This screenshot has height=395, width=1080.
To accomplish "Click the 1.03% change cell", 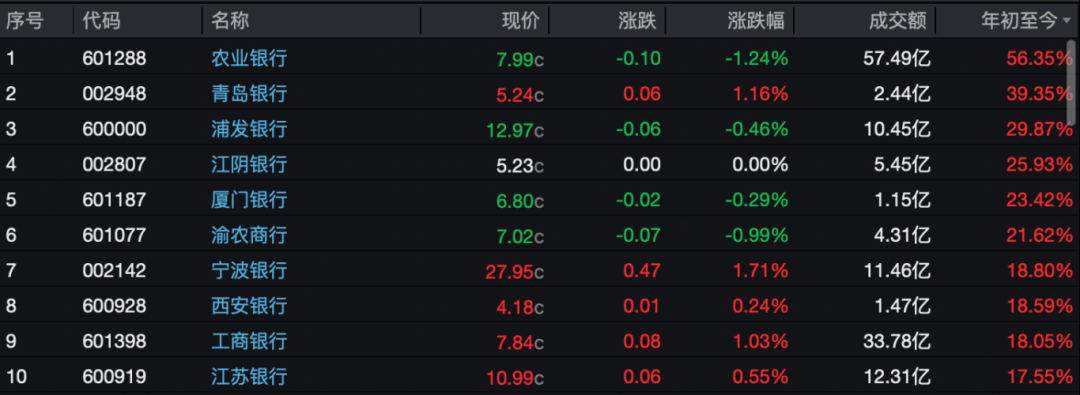I will coord(760,341).
